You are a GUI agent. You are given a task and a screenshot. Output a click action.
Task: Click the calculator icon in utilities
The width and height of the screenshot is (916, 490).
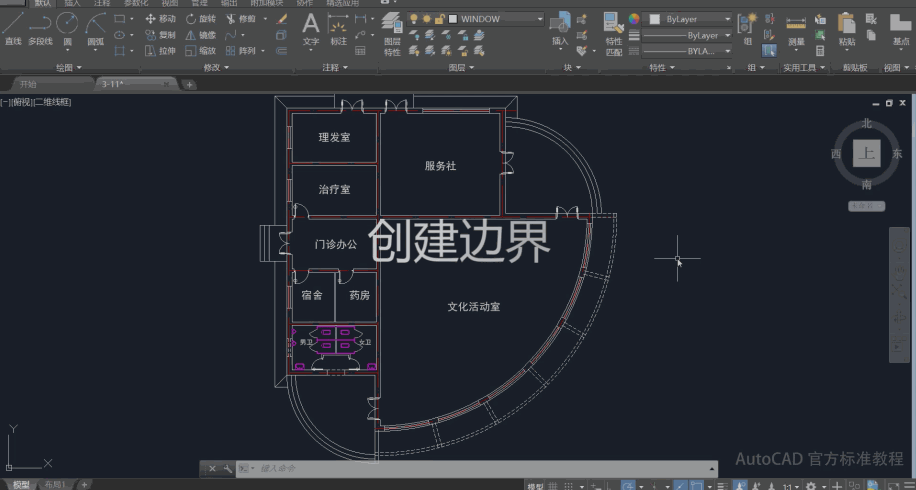click(x=820, y=51)
